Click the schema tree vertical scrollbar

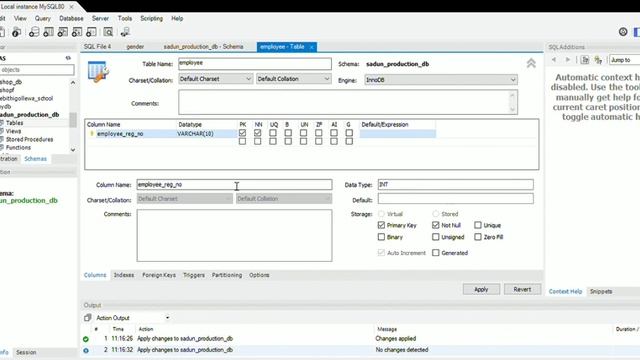click(x=73, y=120)
